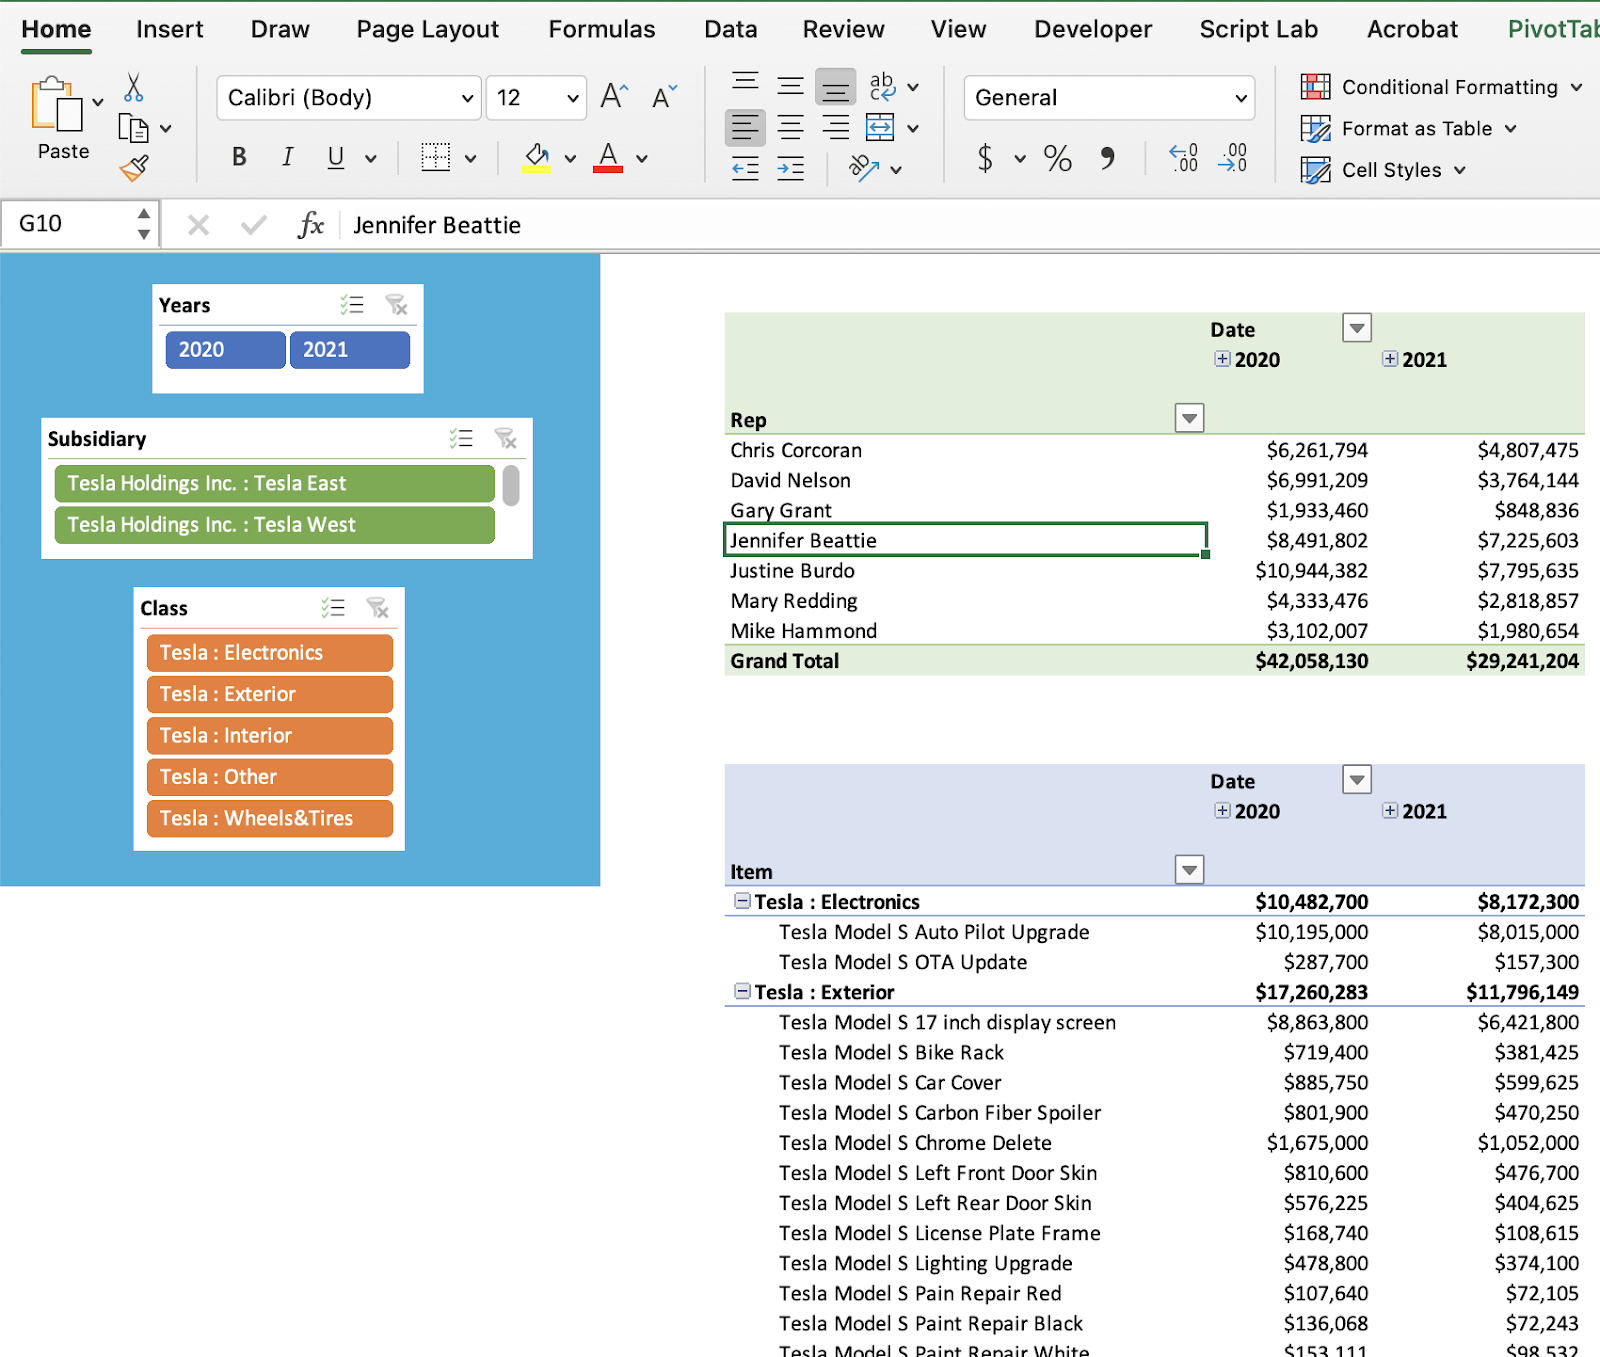Apply the red font color
The width and height of the screenshot is (1600, 1357).
(x=608, y=157)
